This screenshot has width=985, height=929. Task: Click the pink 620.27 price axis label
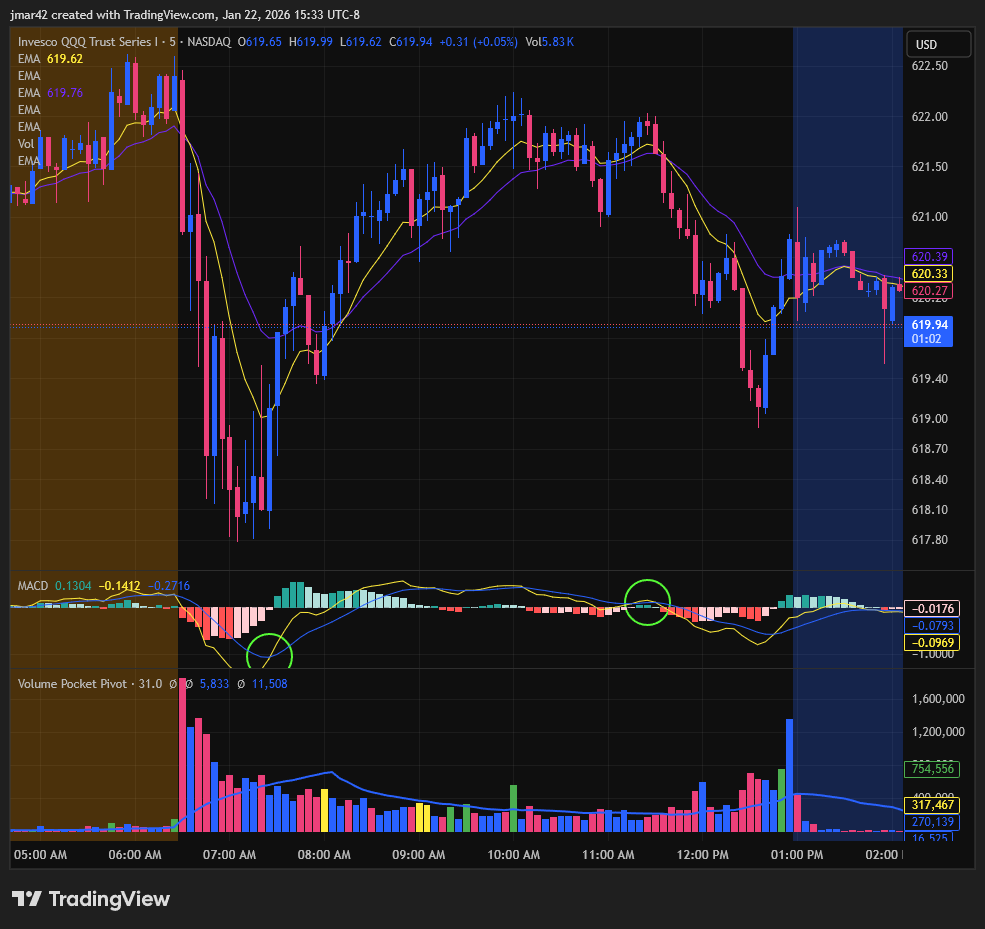[929, 291]
